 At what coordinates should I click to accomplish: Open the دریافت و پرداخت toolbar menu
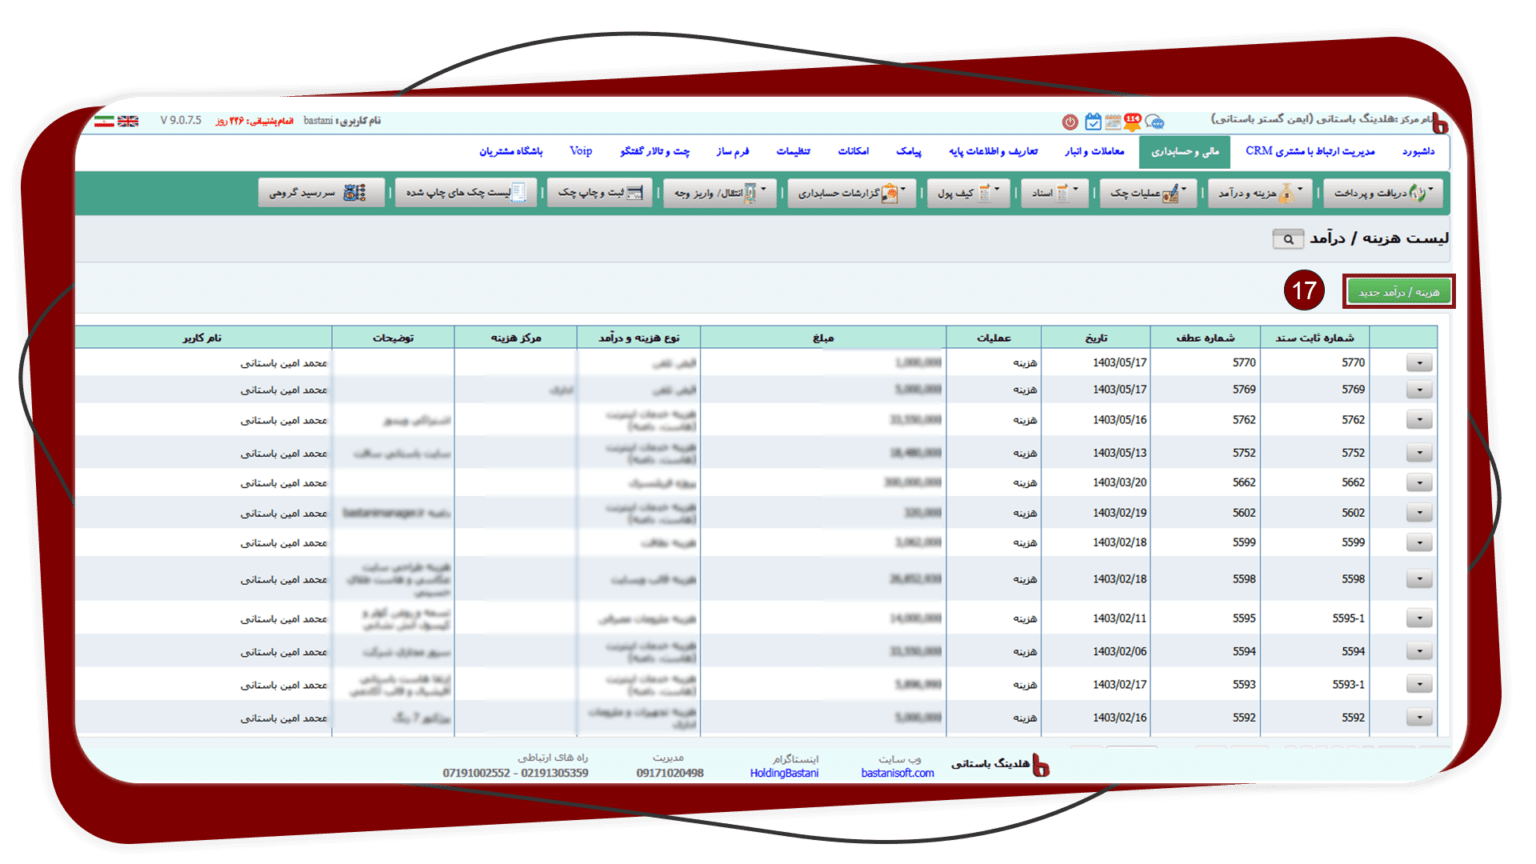click(x=1384, y=193)
